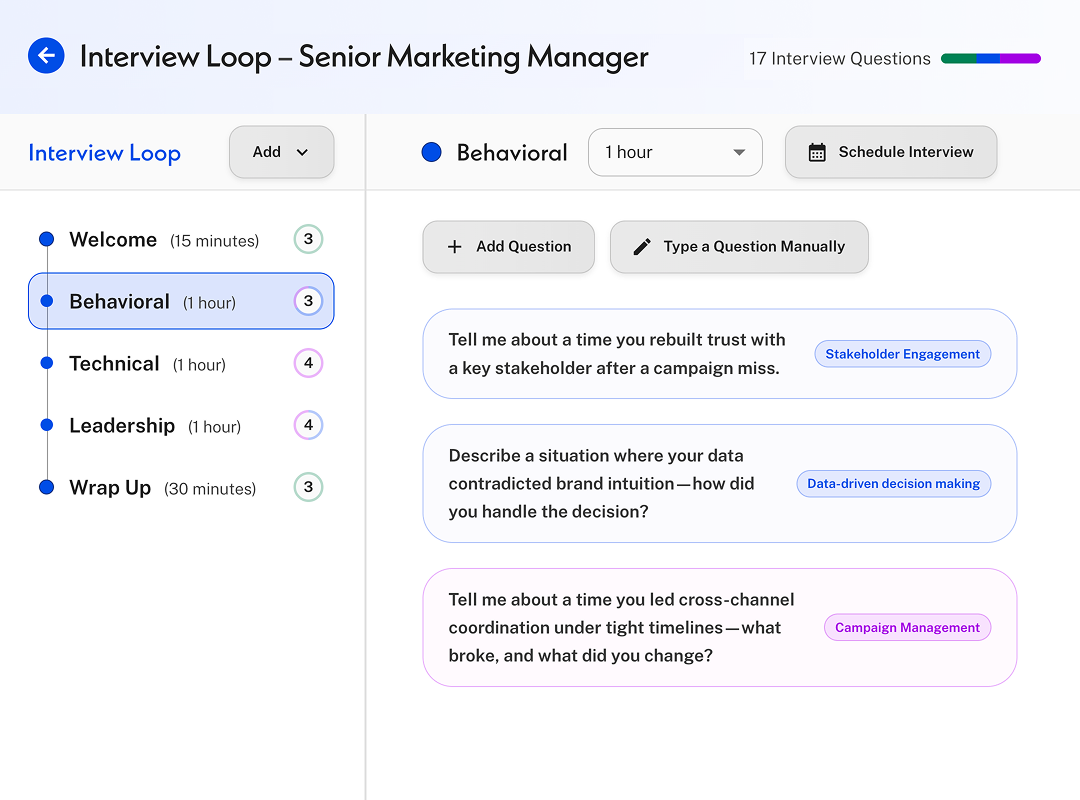
Task: Click the Welcome question count badge
Action: pyautogui.click(x=308, y=239)
